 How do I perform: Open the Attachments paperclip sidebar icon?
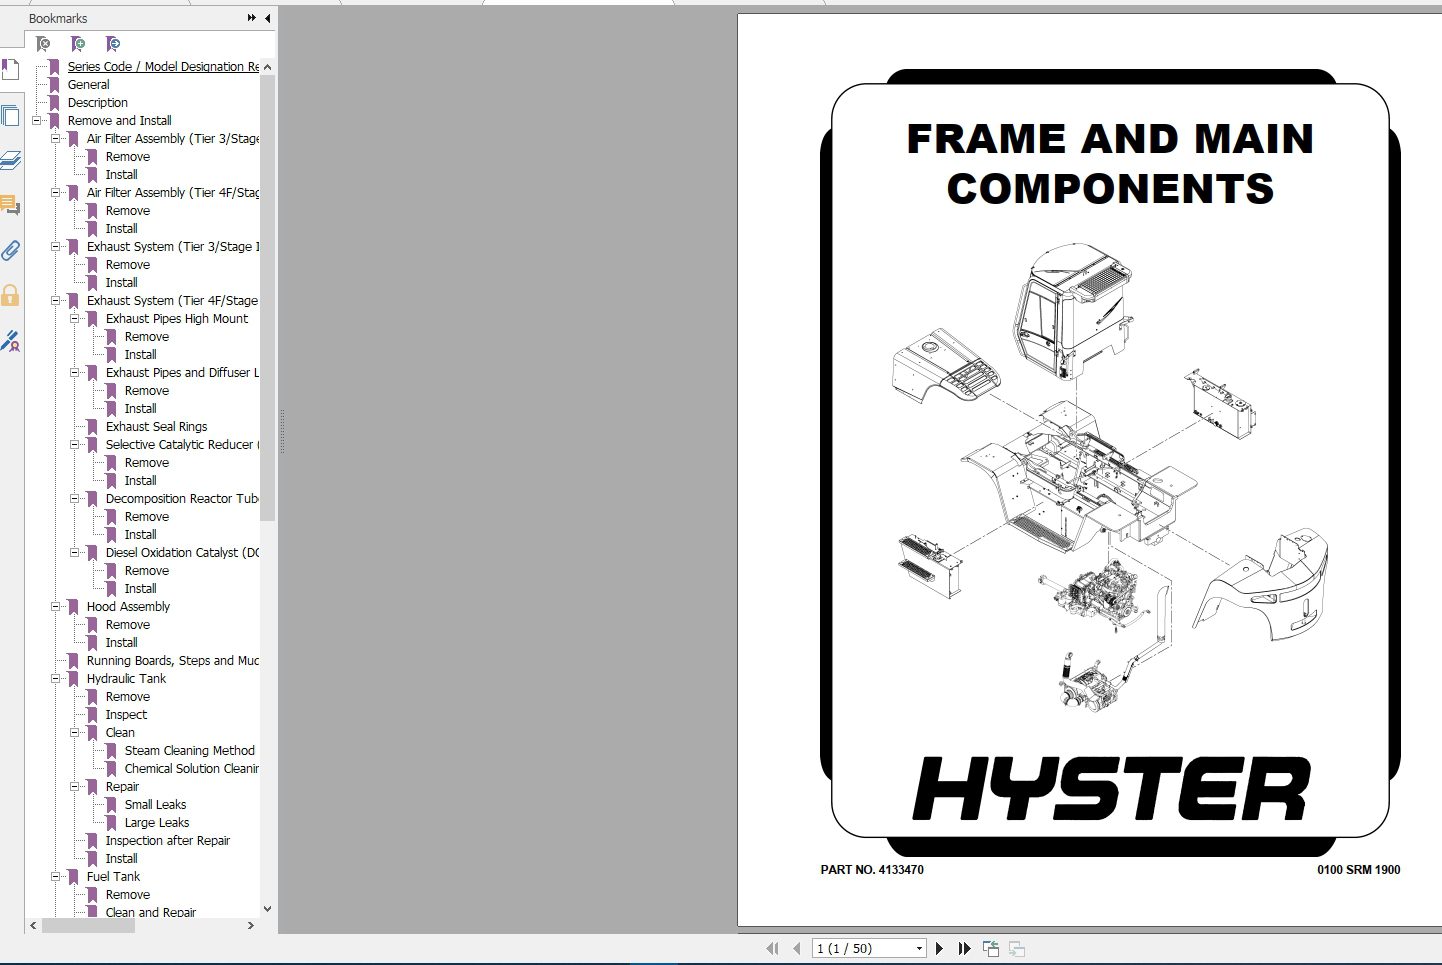(10, 250)
